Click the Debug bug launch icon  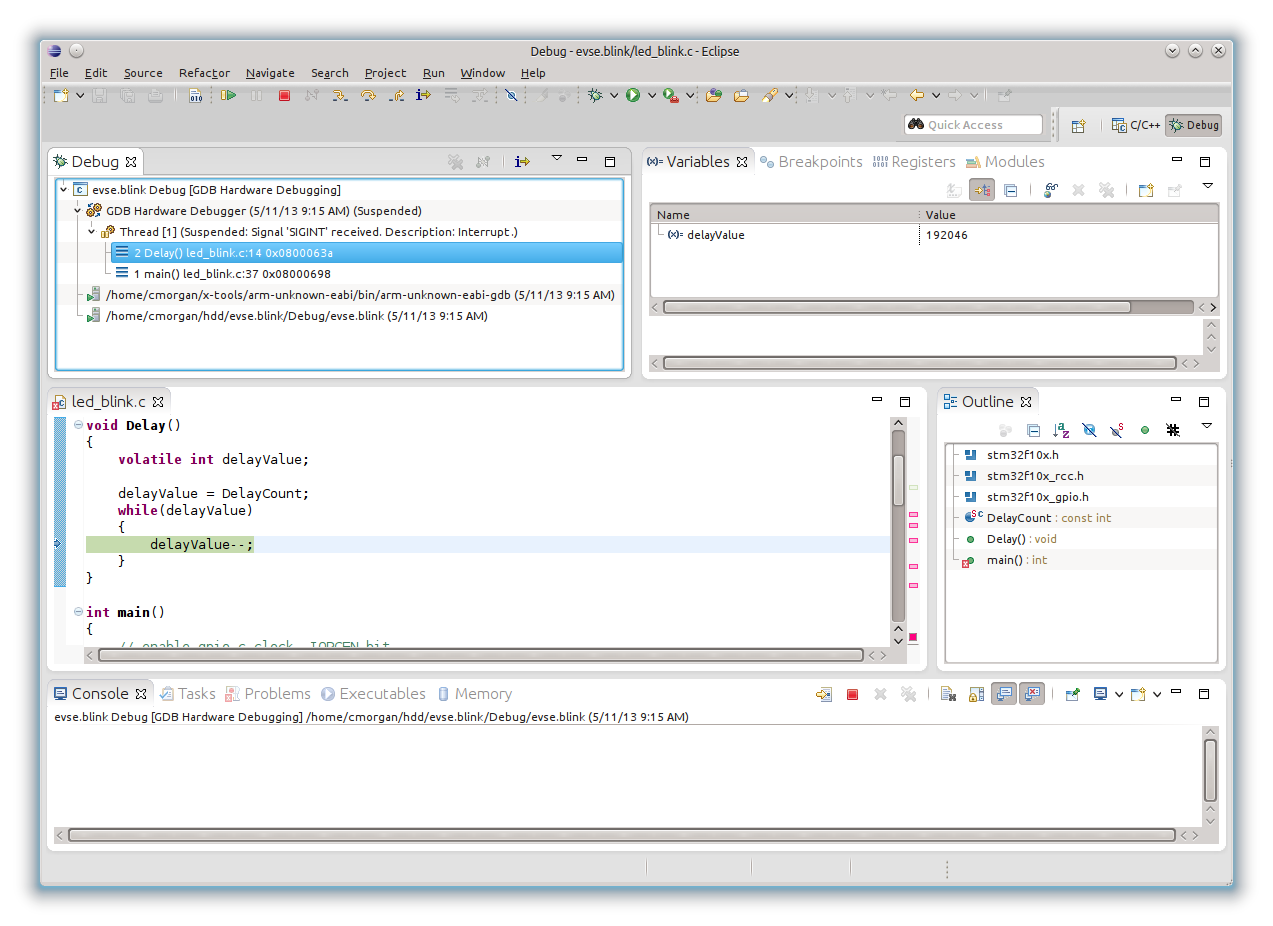(x=596, y=95)
